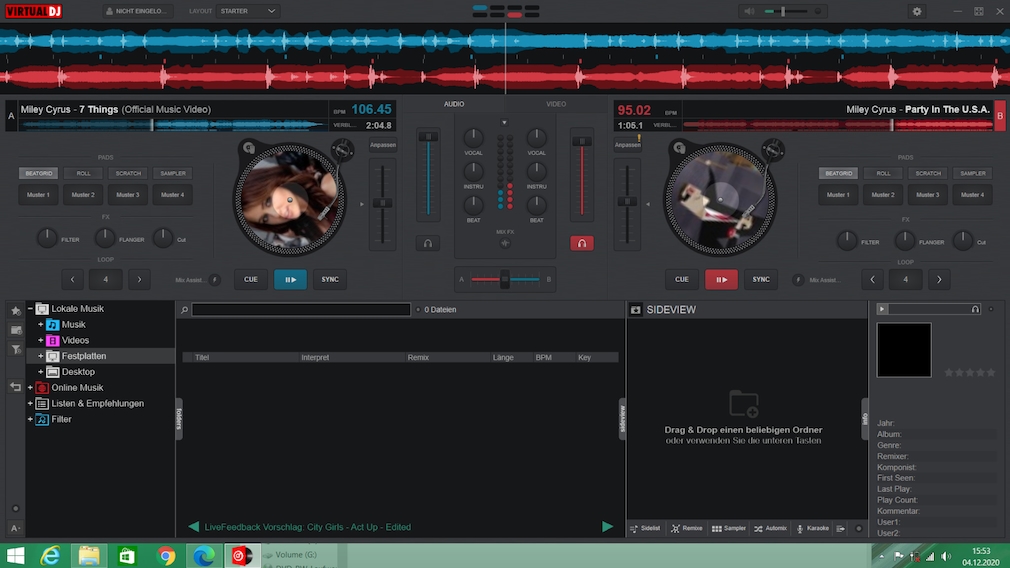This screenshot has height=568, width=1010.
Task: Switch mixer to VIDEO tab
Action: pos(556,104)
